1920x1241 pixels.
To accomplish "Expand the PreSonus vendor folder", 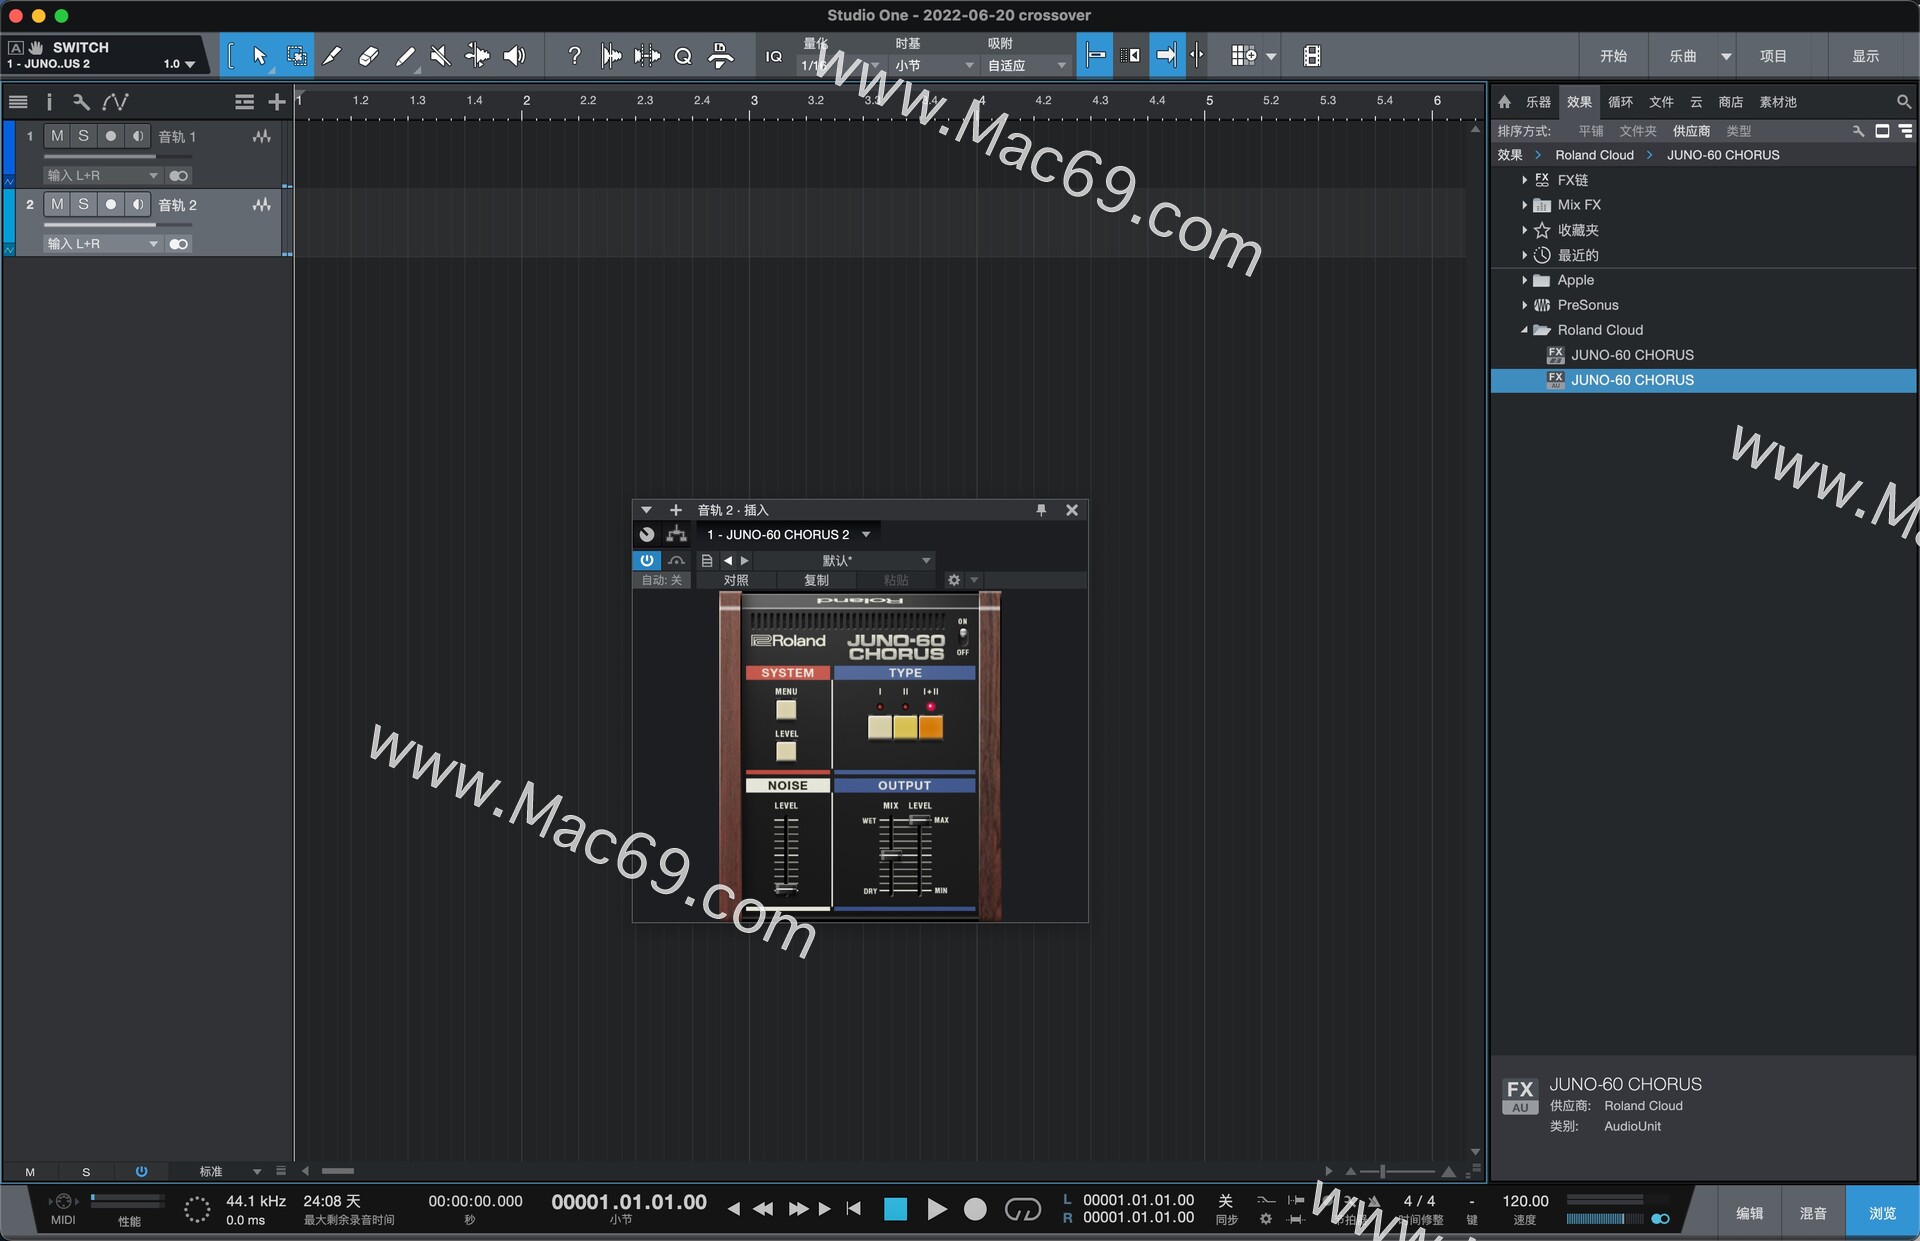I will pos(1524,305).
